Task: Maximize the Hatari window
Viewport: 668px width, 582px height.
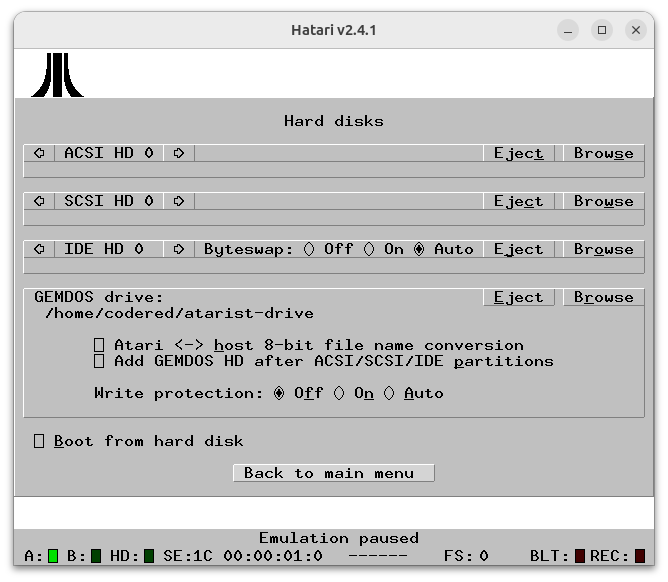Action: [602, 30]
